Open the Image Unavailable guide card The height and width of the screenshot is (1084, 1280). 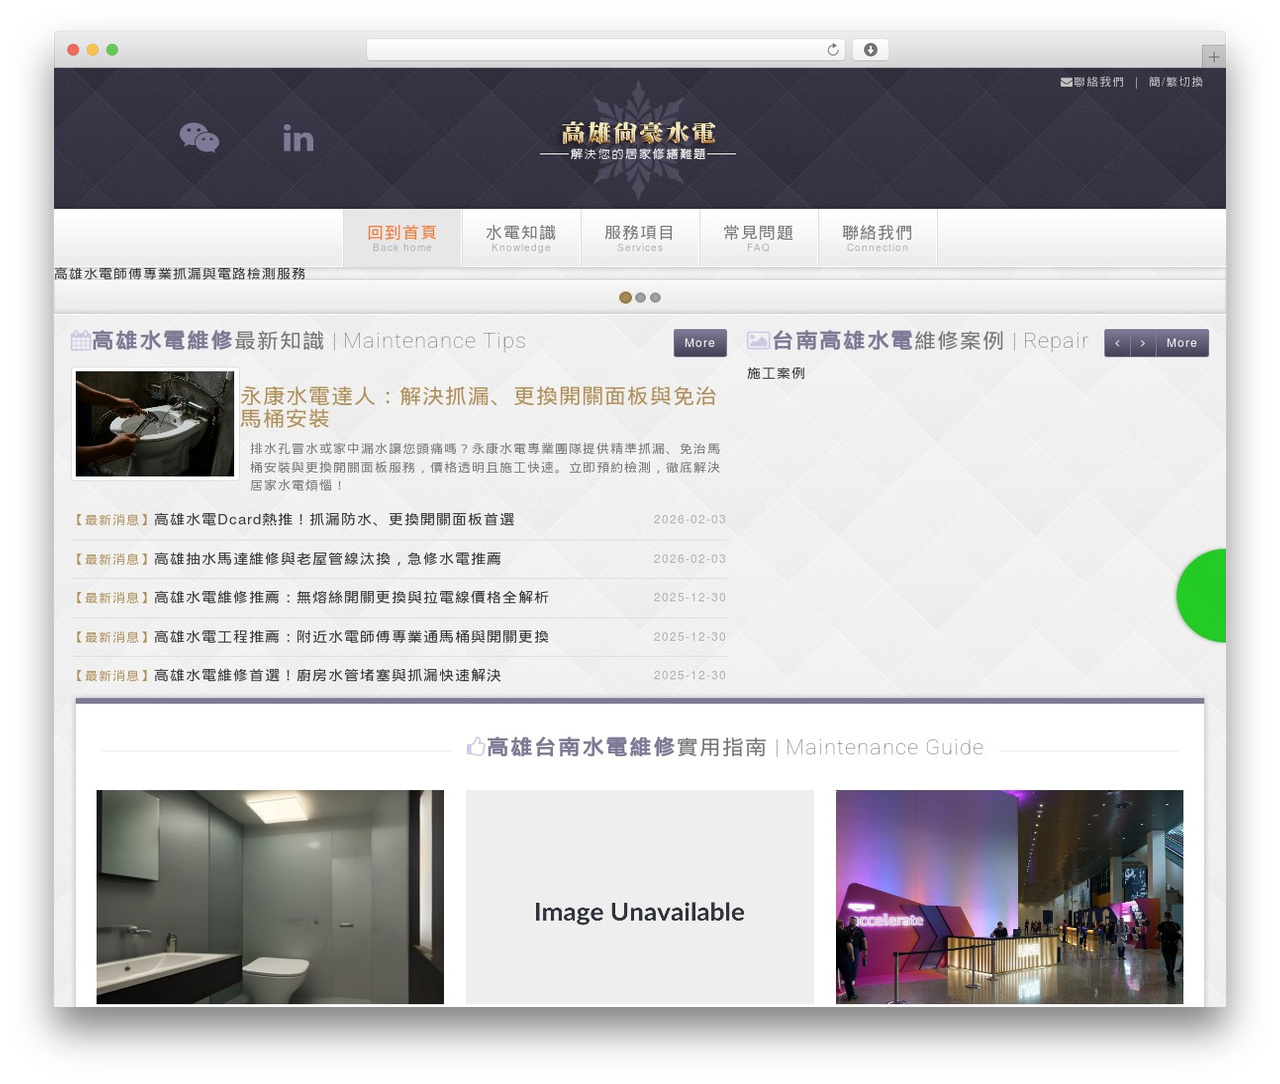[x=640, y=897]
